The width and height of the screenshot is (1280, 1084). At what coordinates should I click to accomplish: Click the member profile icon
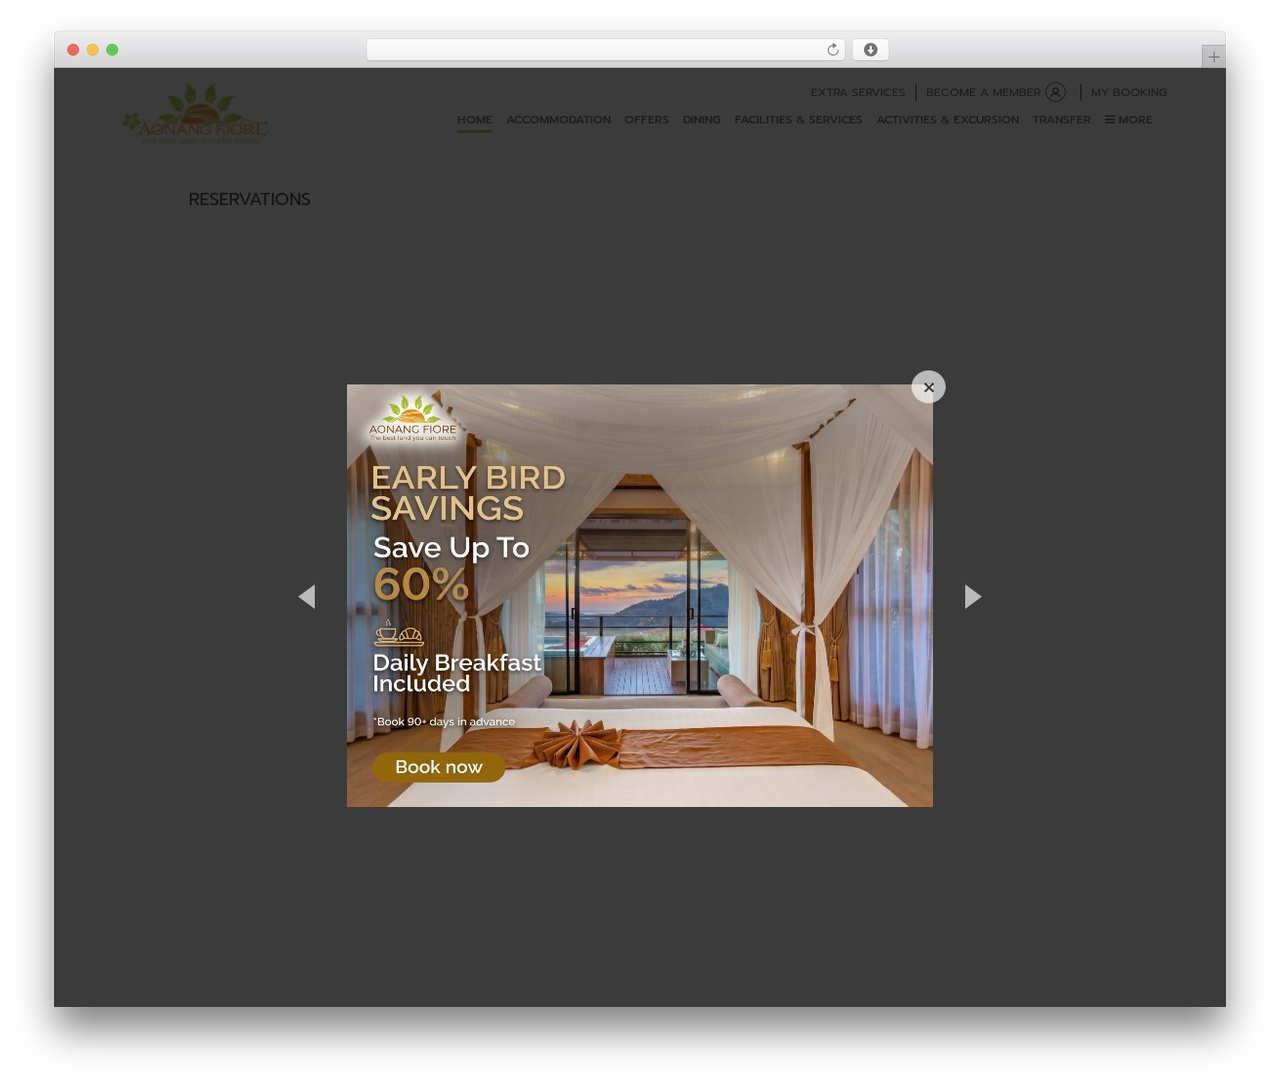click(x=1055, y=92)
